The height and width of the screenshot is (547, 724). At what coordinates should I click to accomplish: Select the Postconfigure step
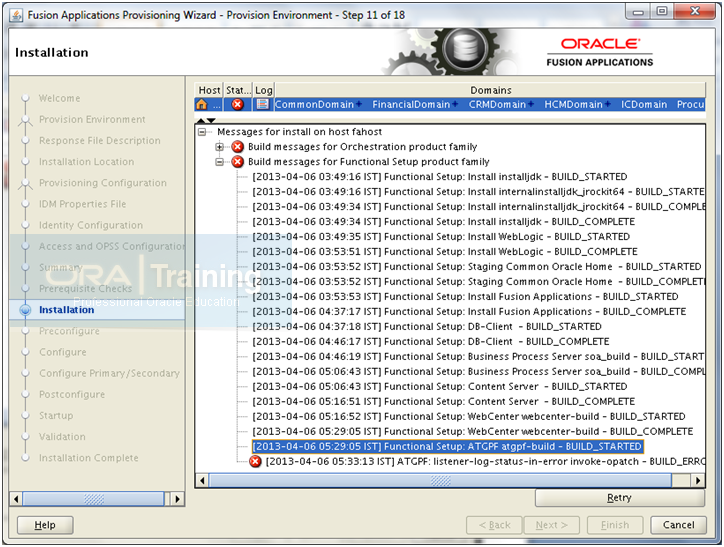click(x=72, y=394)
